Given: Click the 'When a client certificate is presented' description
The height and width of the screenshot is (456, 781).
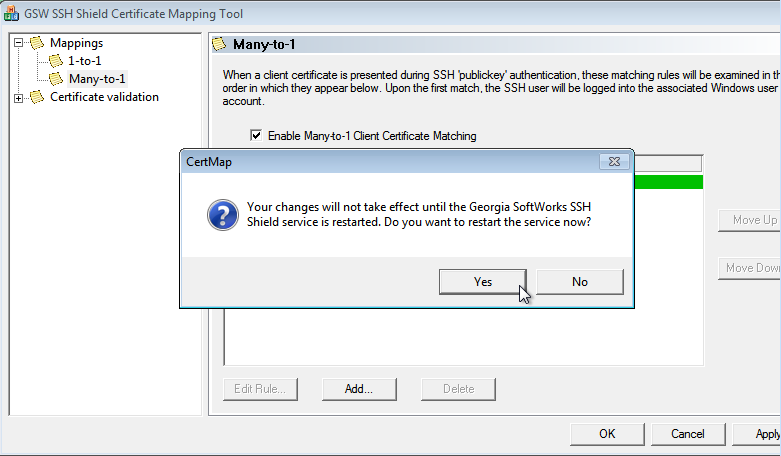Looking at the screenshot, I should coord(501,88).
